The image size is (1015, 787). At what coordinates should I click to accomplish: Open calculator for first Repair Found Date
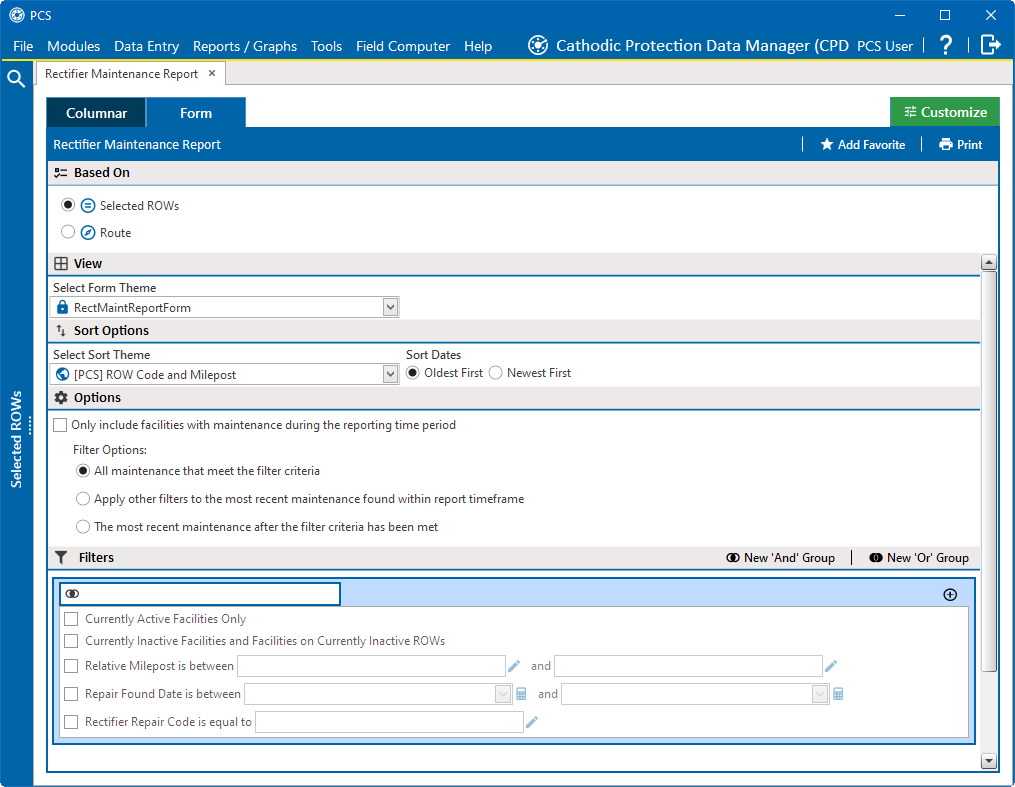pos(521,694)
